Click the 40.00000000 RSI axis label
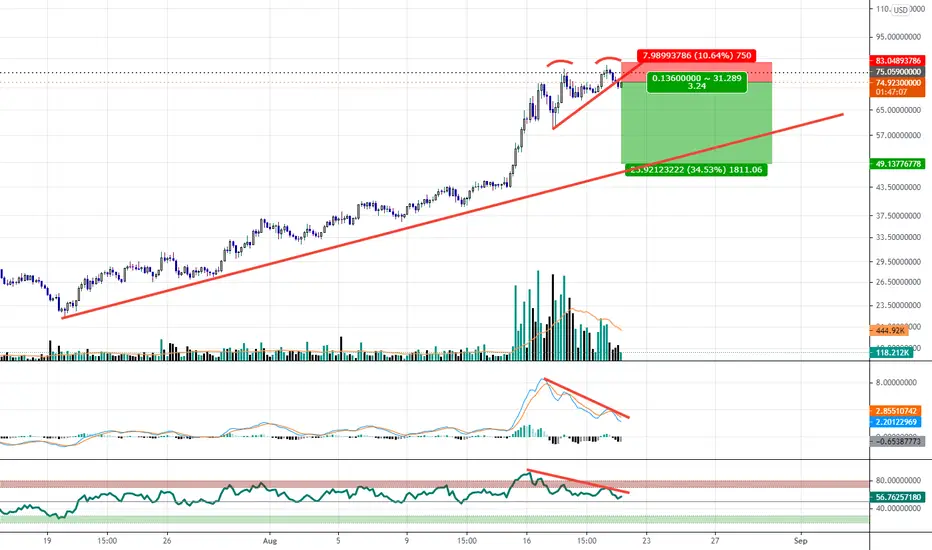This screenshot has width=932, height=550. [x=898, y=508]
